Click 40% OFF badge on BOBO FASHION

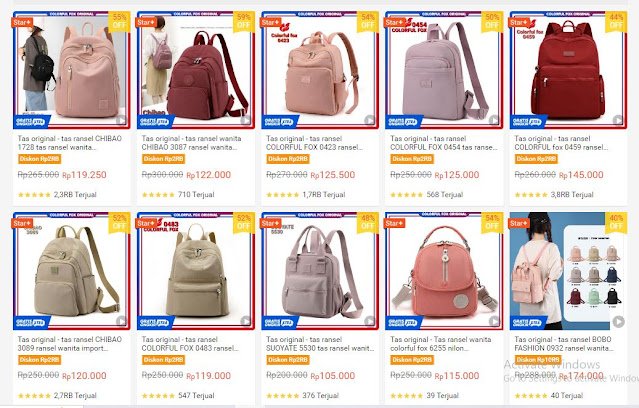point(616,222)
